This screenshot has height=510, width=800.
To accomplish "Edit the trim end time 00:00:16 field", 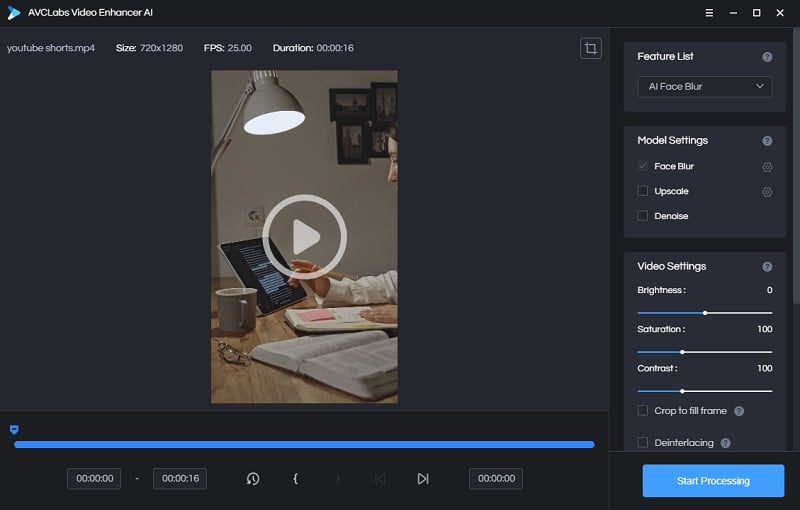I will 180,479.
